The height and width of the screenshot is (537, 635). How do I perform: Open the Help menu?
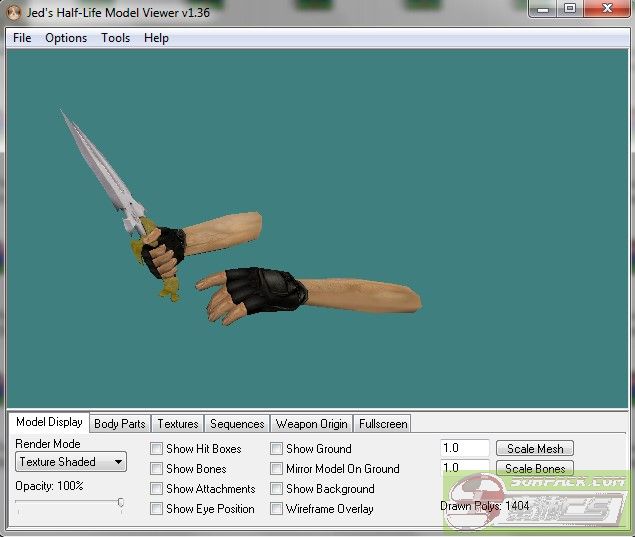tap(156, 38)
